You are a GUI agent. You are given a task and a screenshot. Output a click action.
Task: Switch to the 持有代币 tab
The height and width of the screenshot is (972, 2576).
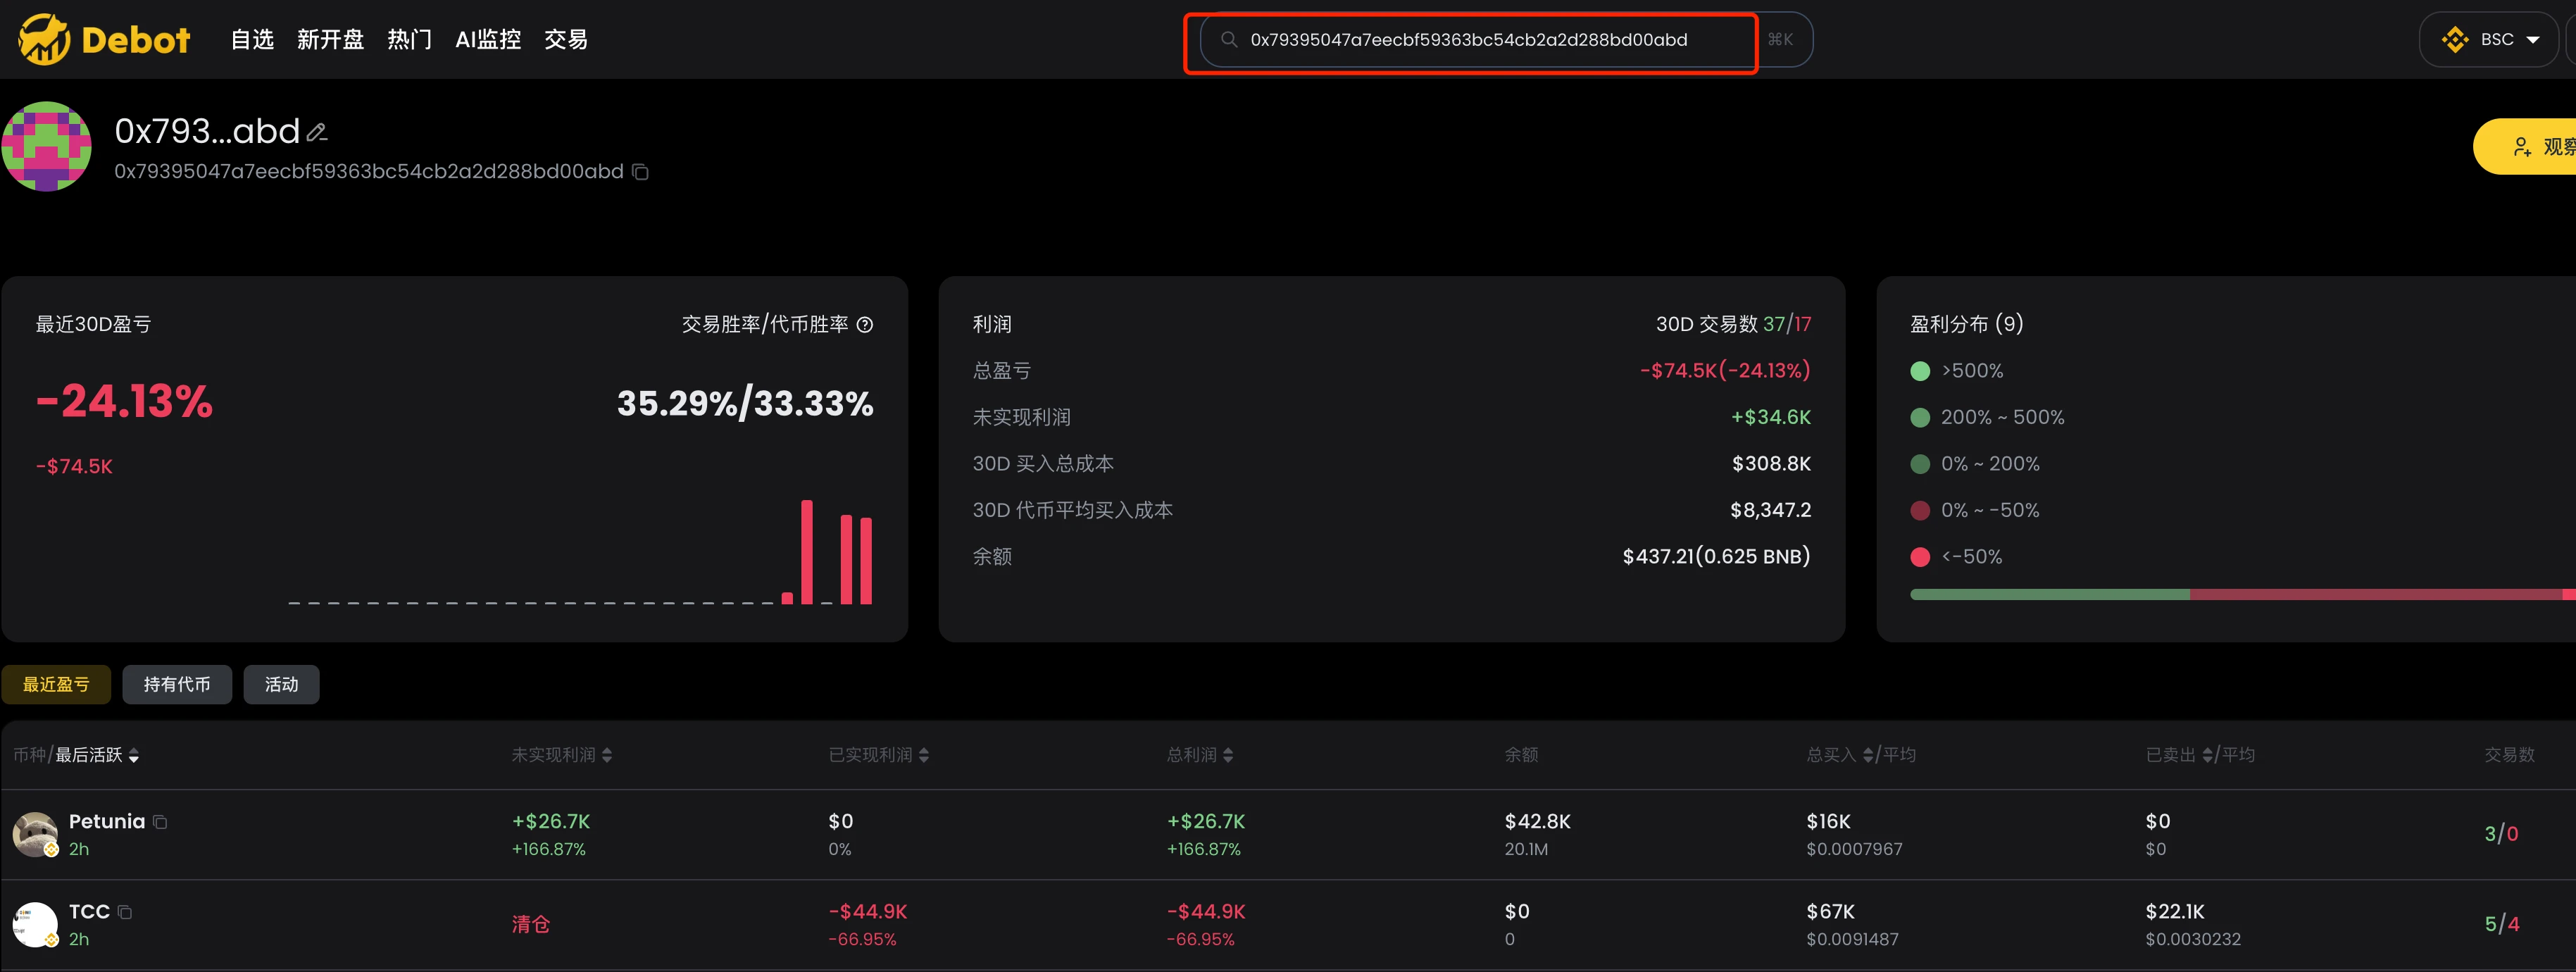[177, 684]
